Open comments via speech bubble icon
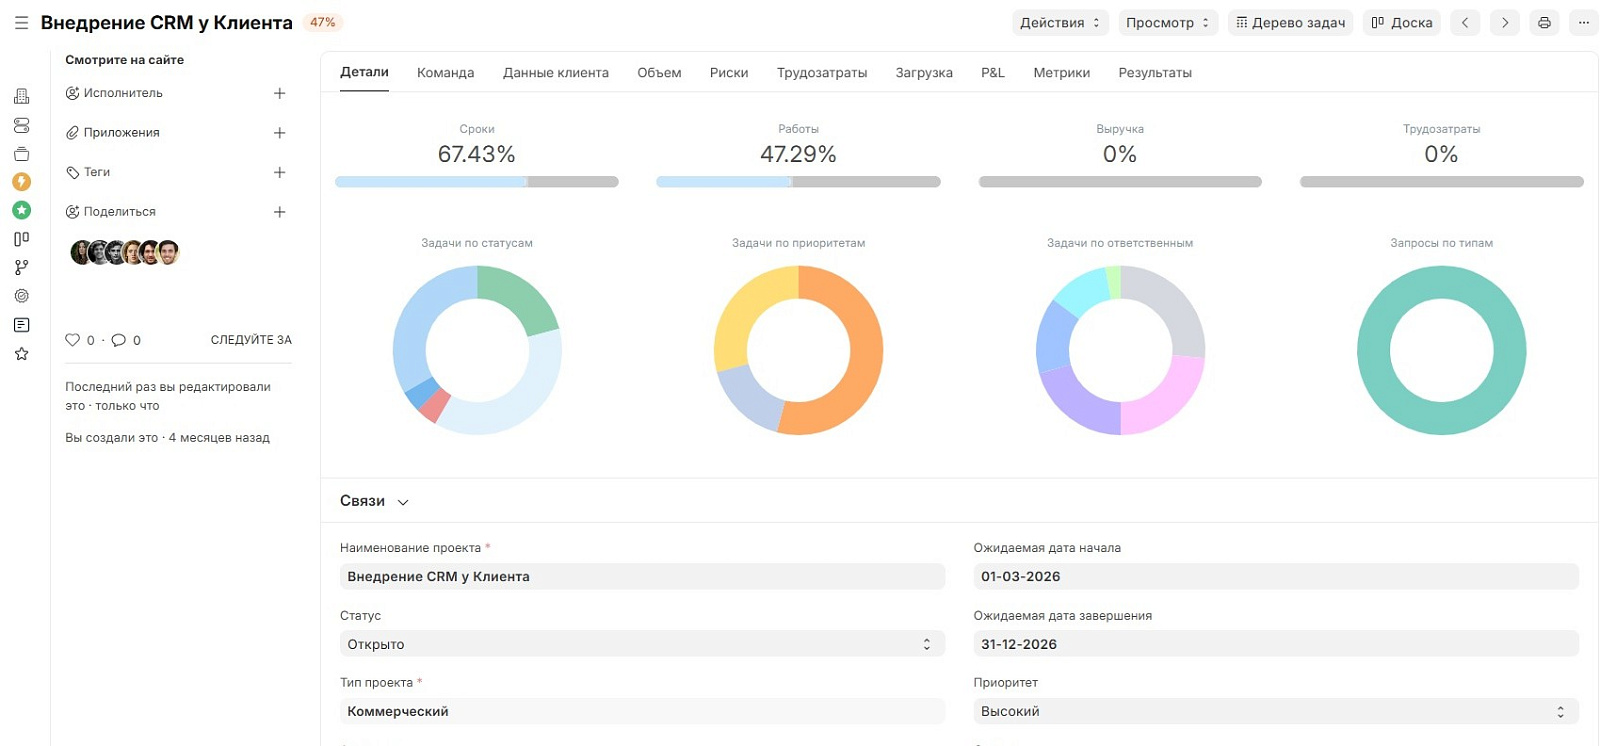 [118, 340]
